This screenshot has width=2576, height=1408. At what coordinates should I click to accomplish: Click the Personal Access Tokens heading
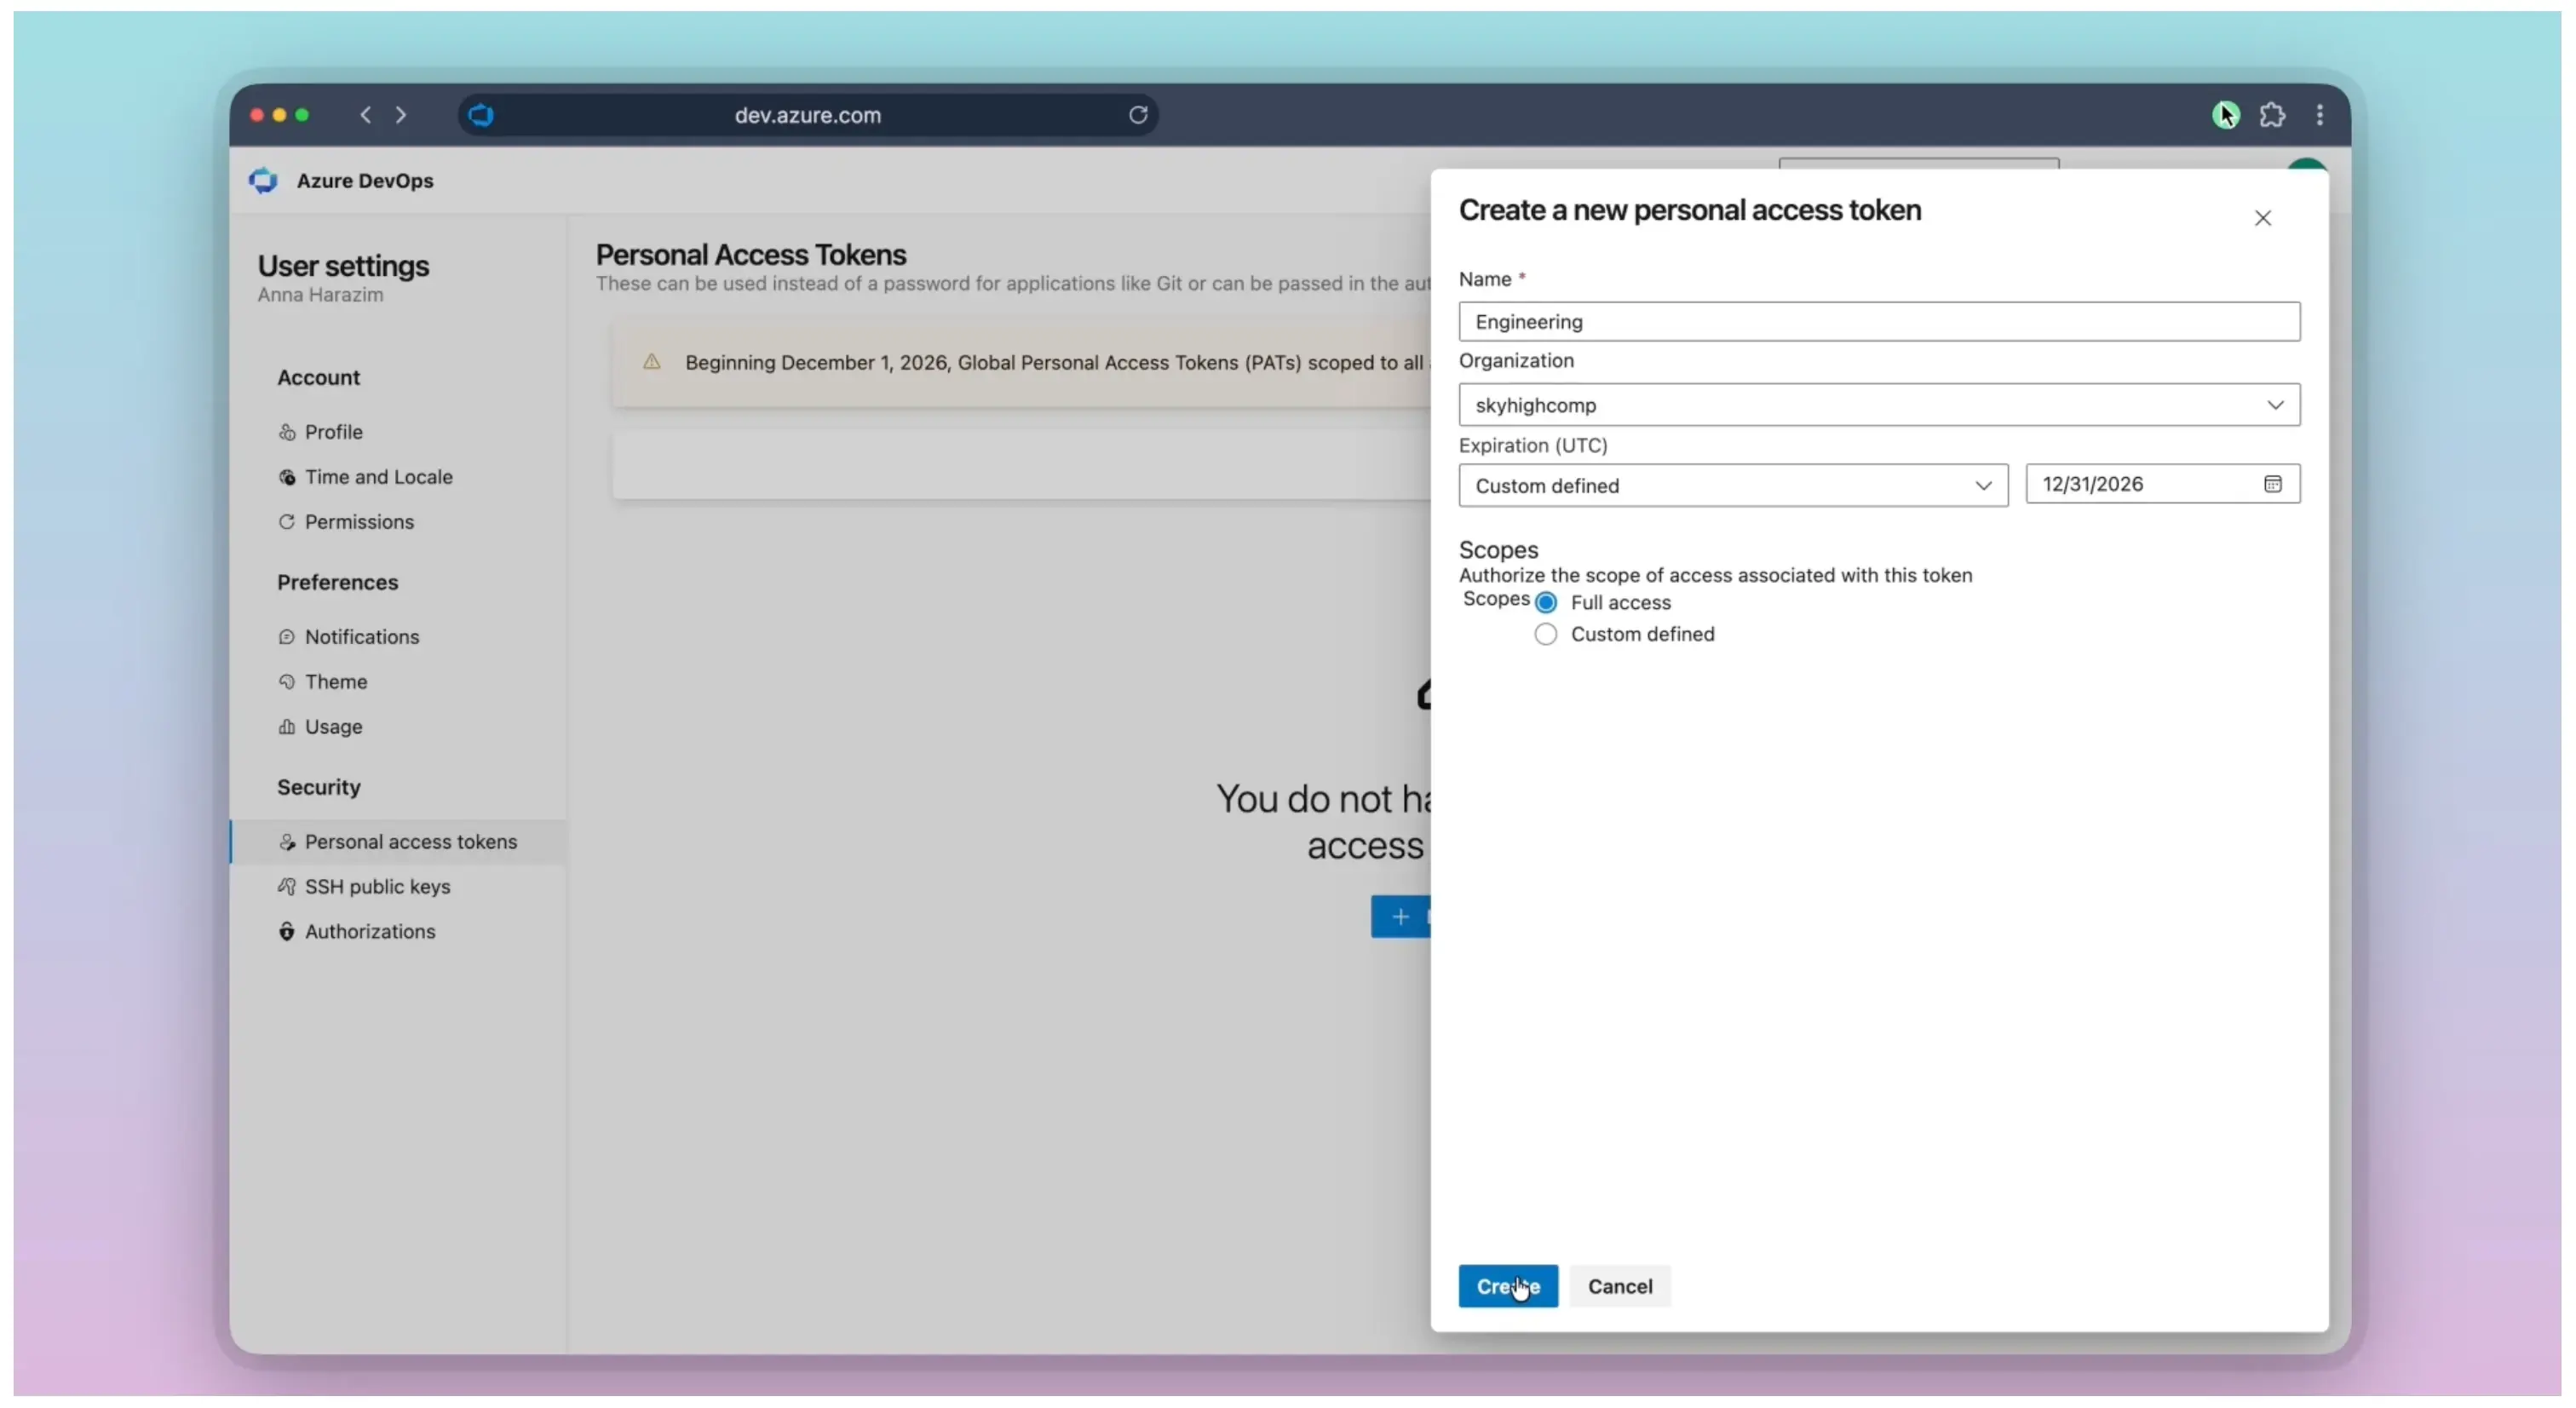point(751,255)
